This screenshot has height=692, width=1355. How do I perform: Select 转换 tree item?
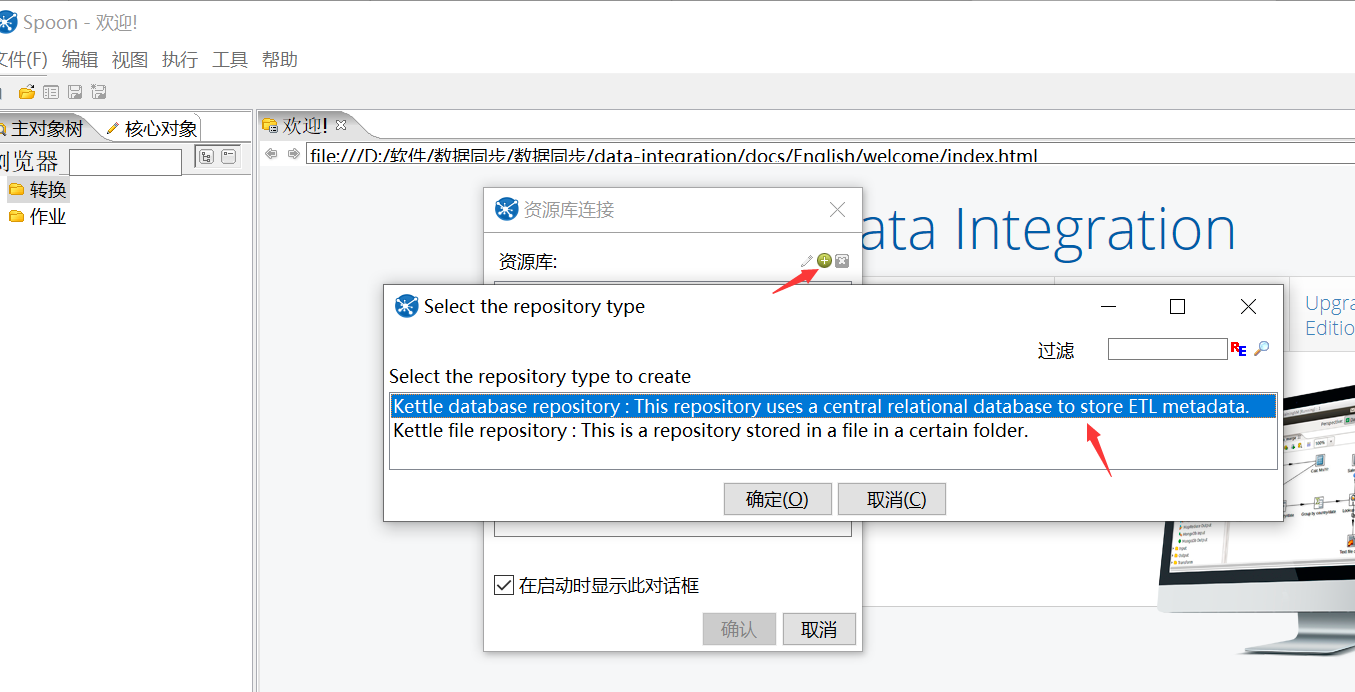pos(48,189)
